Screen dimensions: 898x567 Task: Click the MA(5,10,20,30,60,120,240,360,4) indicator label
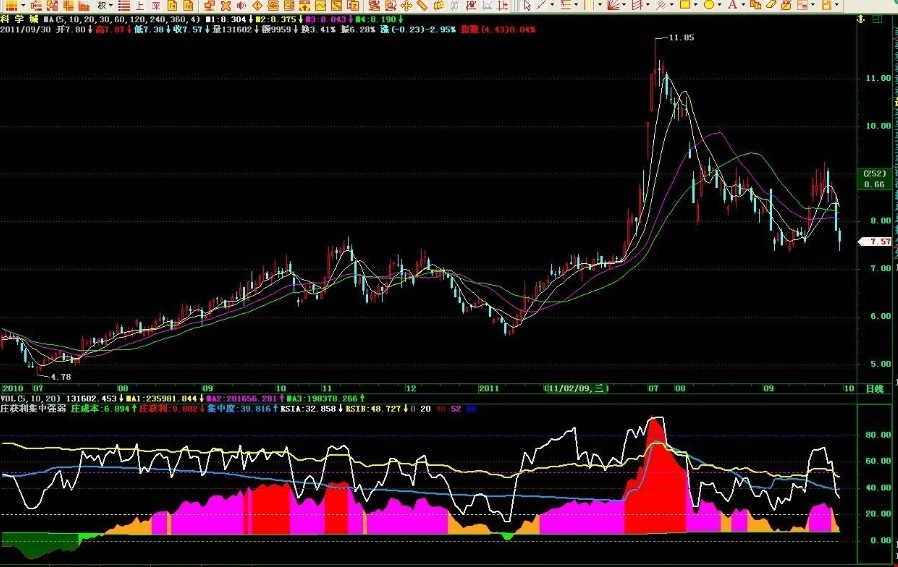(x=123, y=19)
